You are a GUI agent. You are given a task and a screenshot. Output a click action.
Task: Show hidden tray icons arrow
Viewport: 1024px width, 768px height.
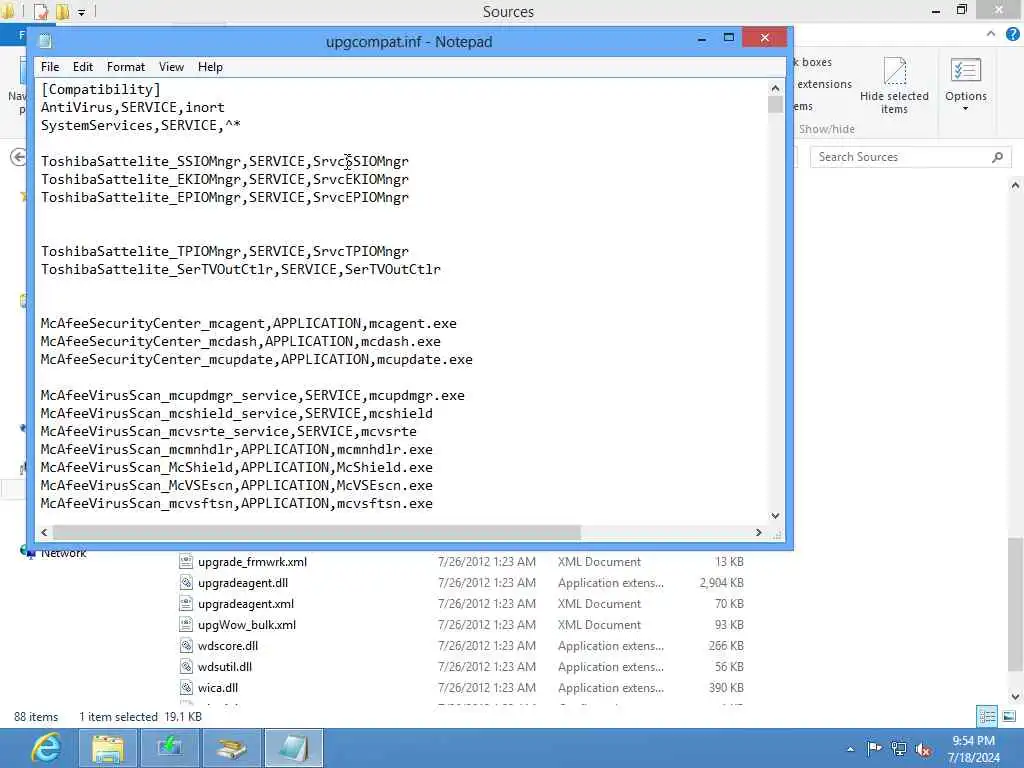850,749
